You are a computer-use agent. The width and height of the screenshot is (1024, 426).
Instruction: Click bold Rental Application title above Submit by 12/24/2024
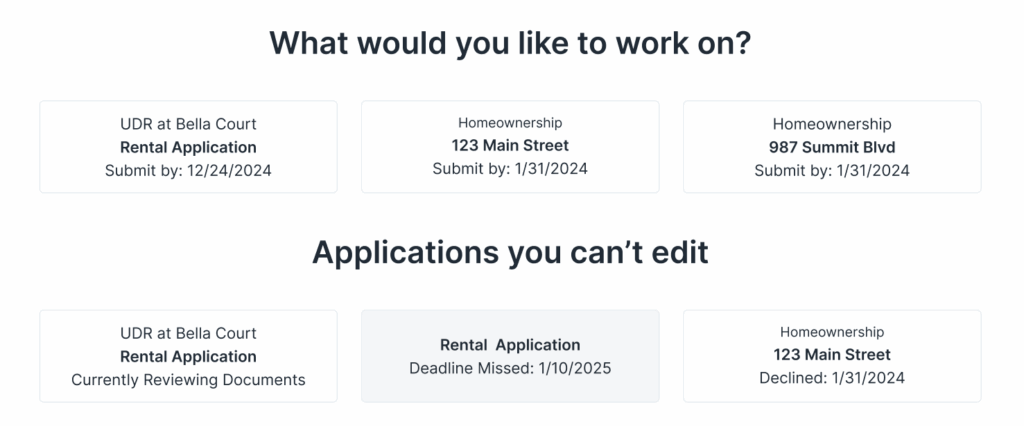[x=188, y=148]
